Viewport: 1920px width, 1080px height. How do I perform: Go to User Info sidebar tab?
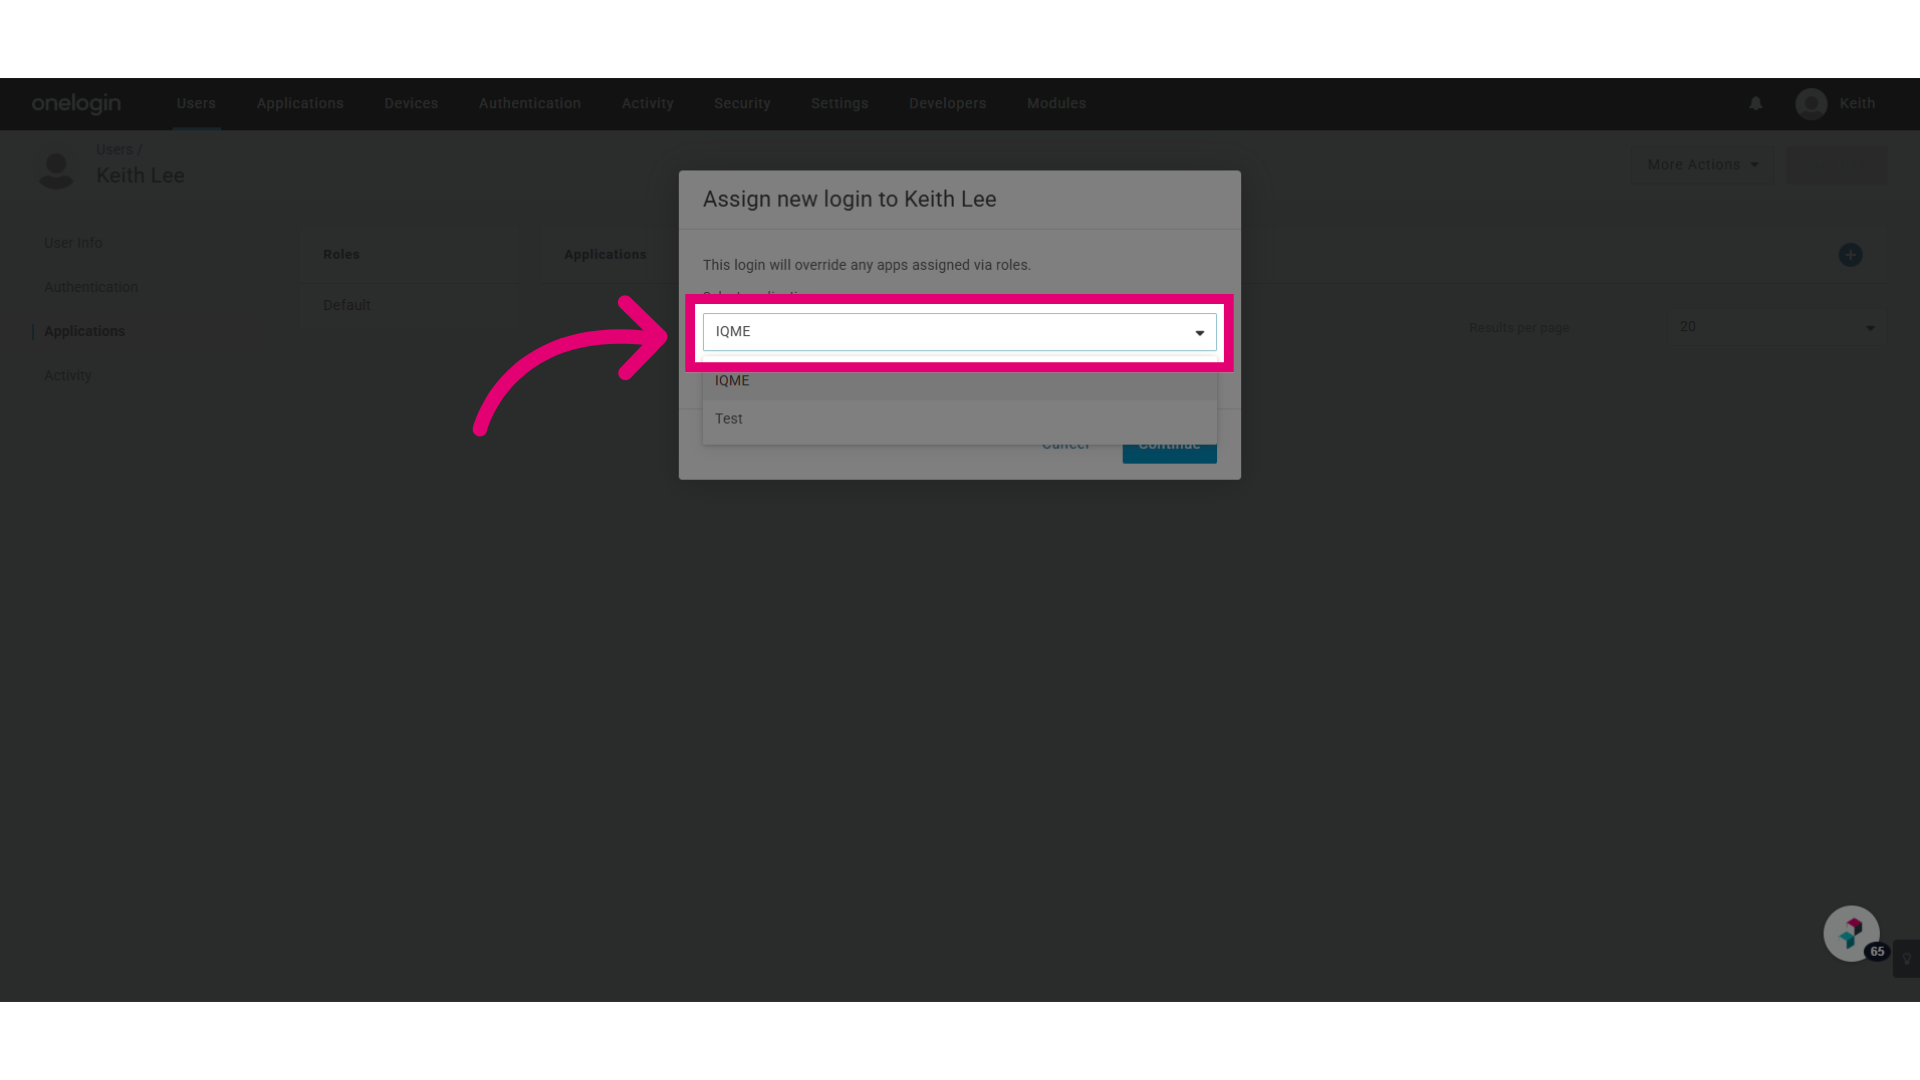(73, 243)
